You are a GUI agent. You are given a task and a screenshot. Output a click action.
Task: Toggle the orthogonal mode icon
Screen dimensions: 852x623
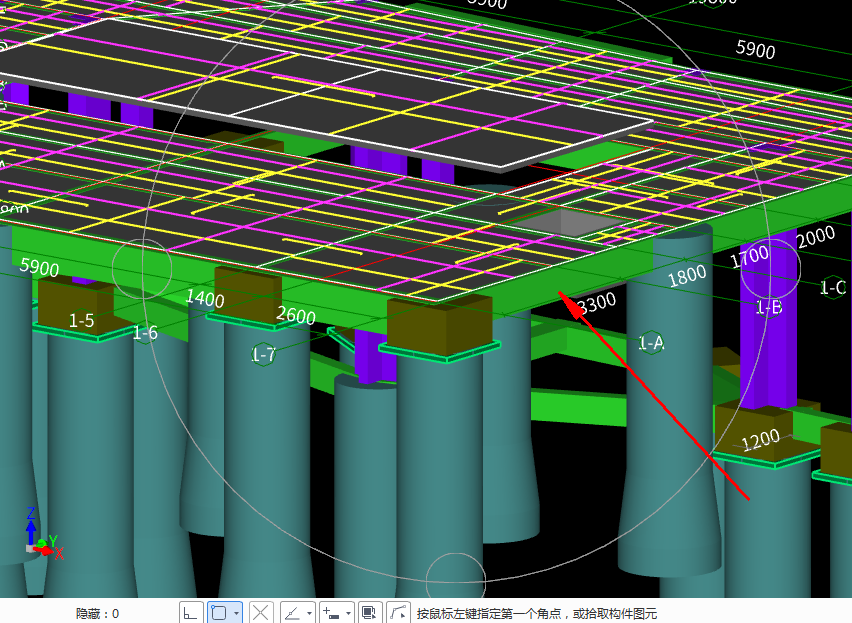tap(191, 613)
